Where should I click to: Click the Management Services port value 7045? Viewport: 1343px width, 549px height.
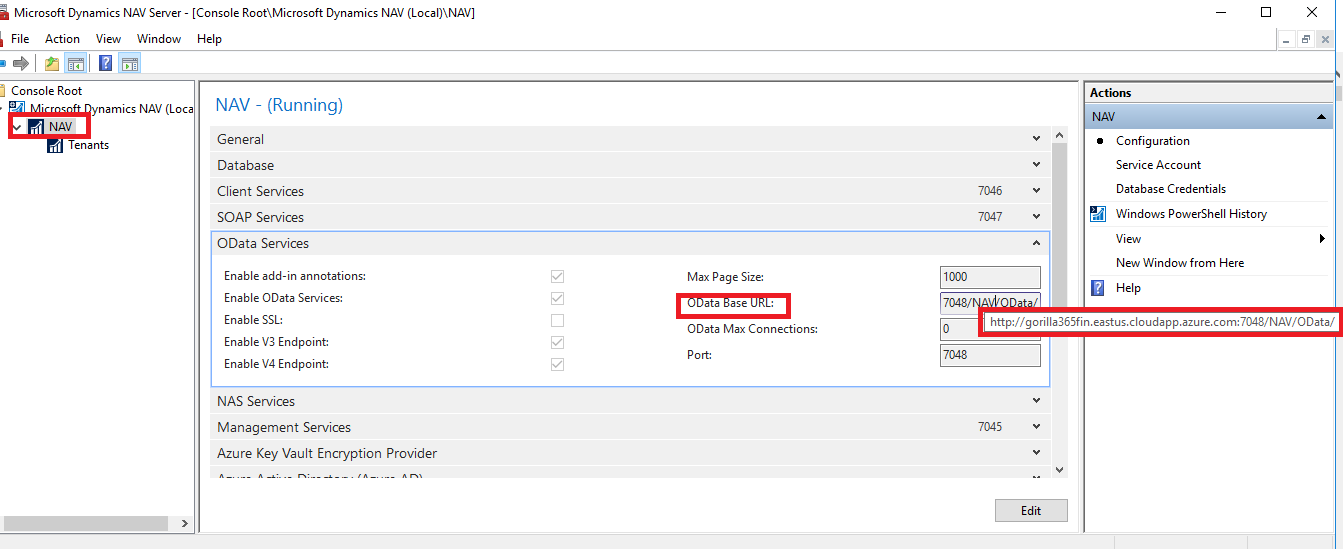pos(990,427)
